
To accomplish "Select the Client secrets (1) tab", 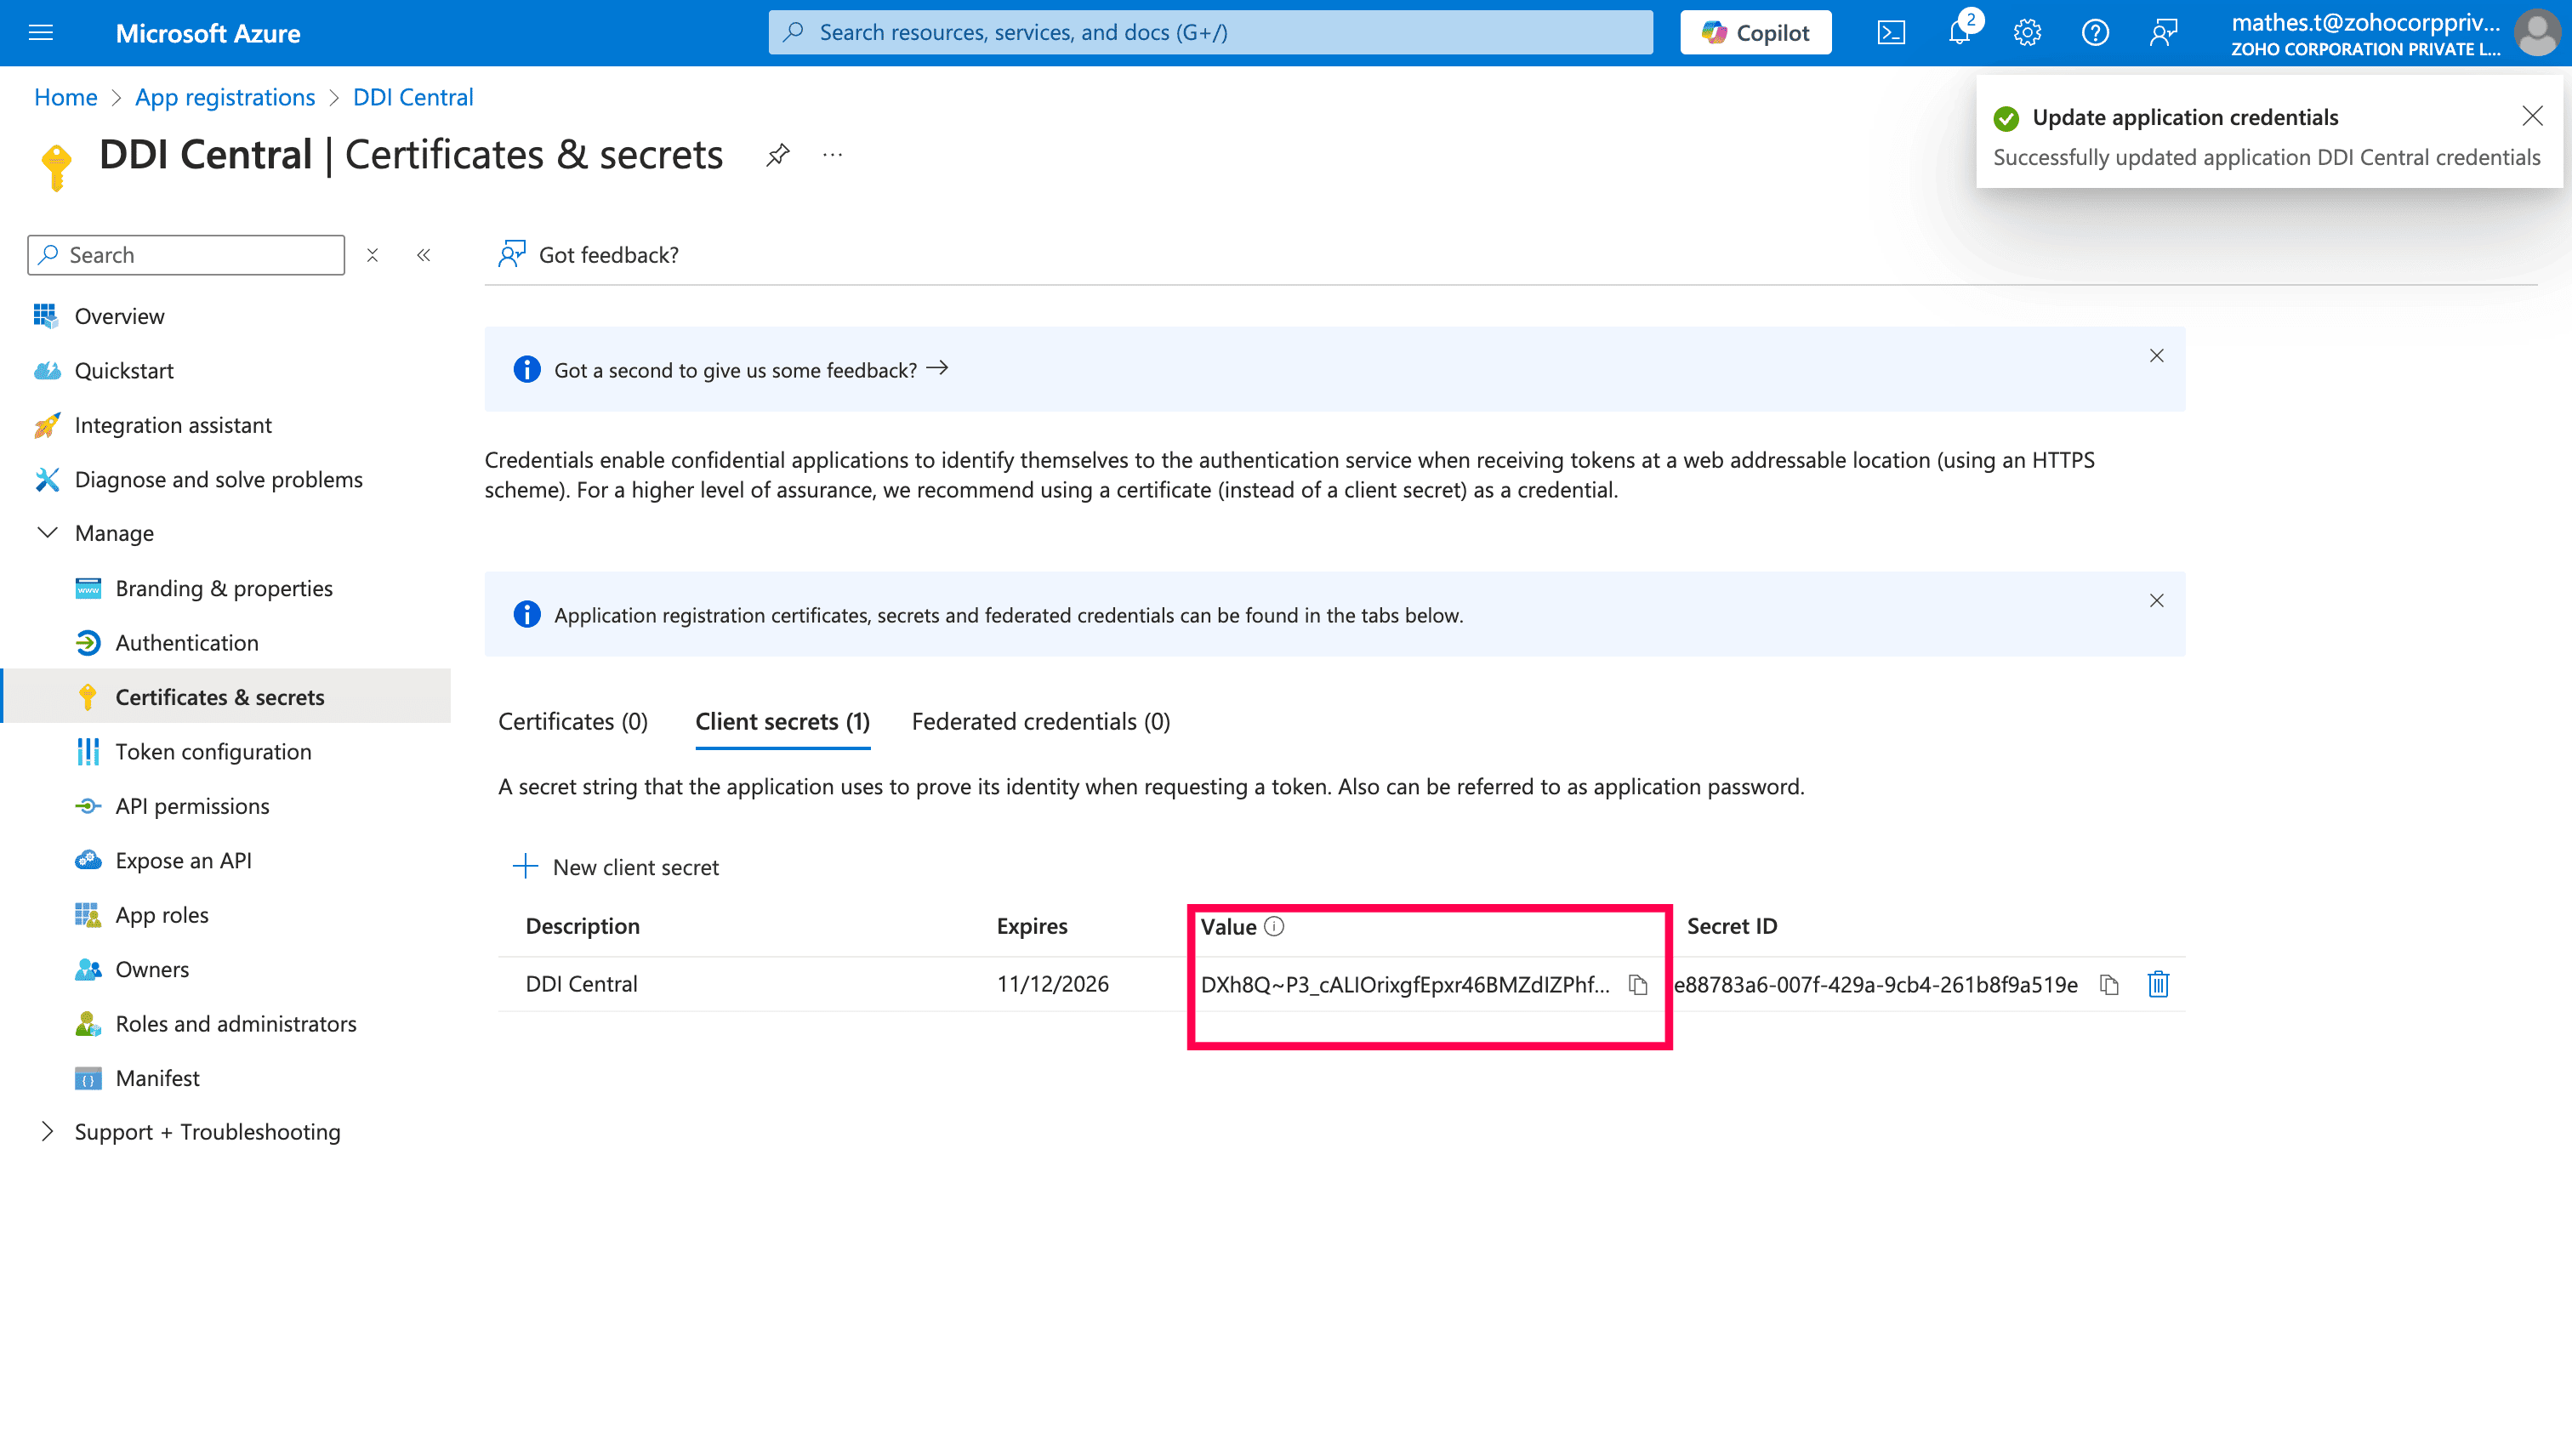I will (x=783, y=722).
